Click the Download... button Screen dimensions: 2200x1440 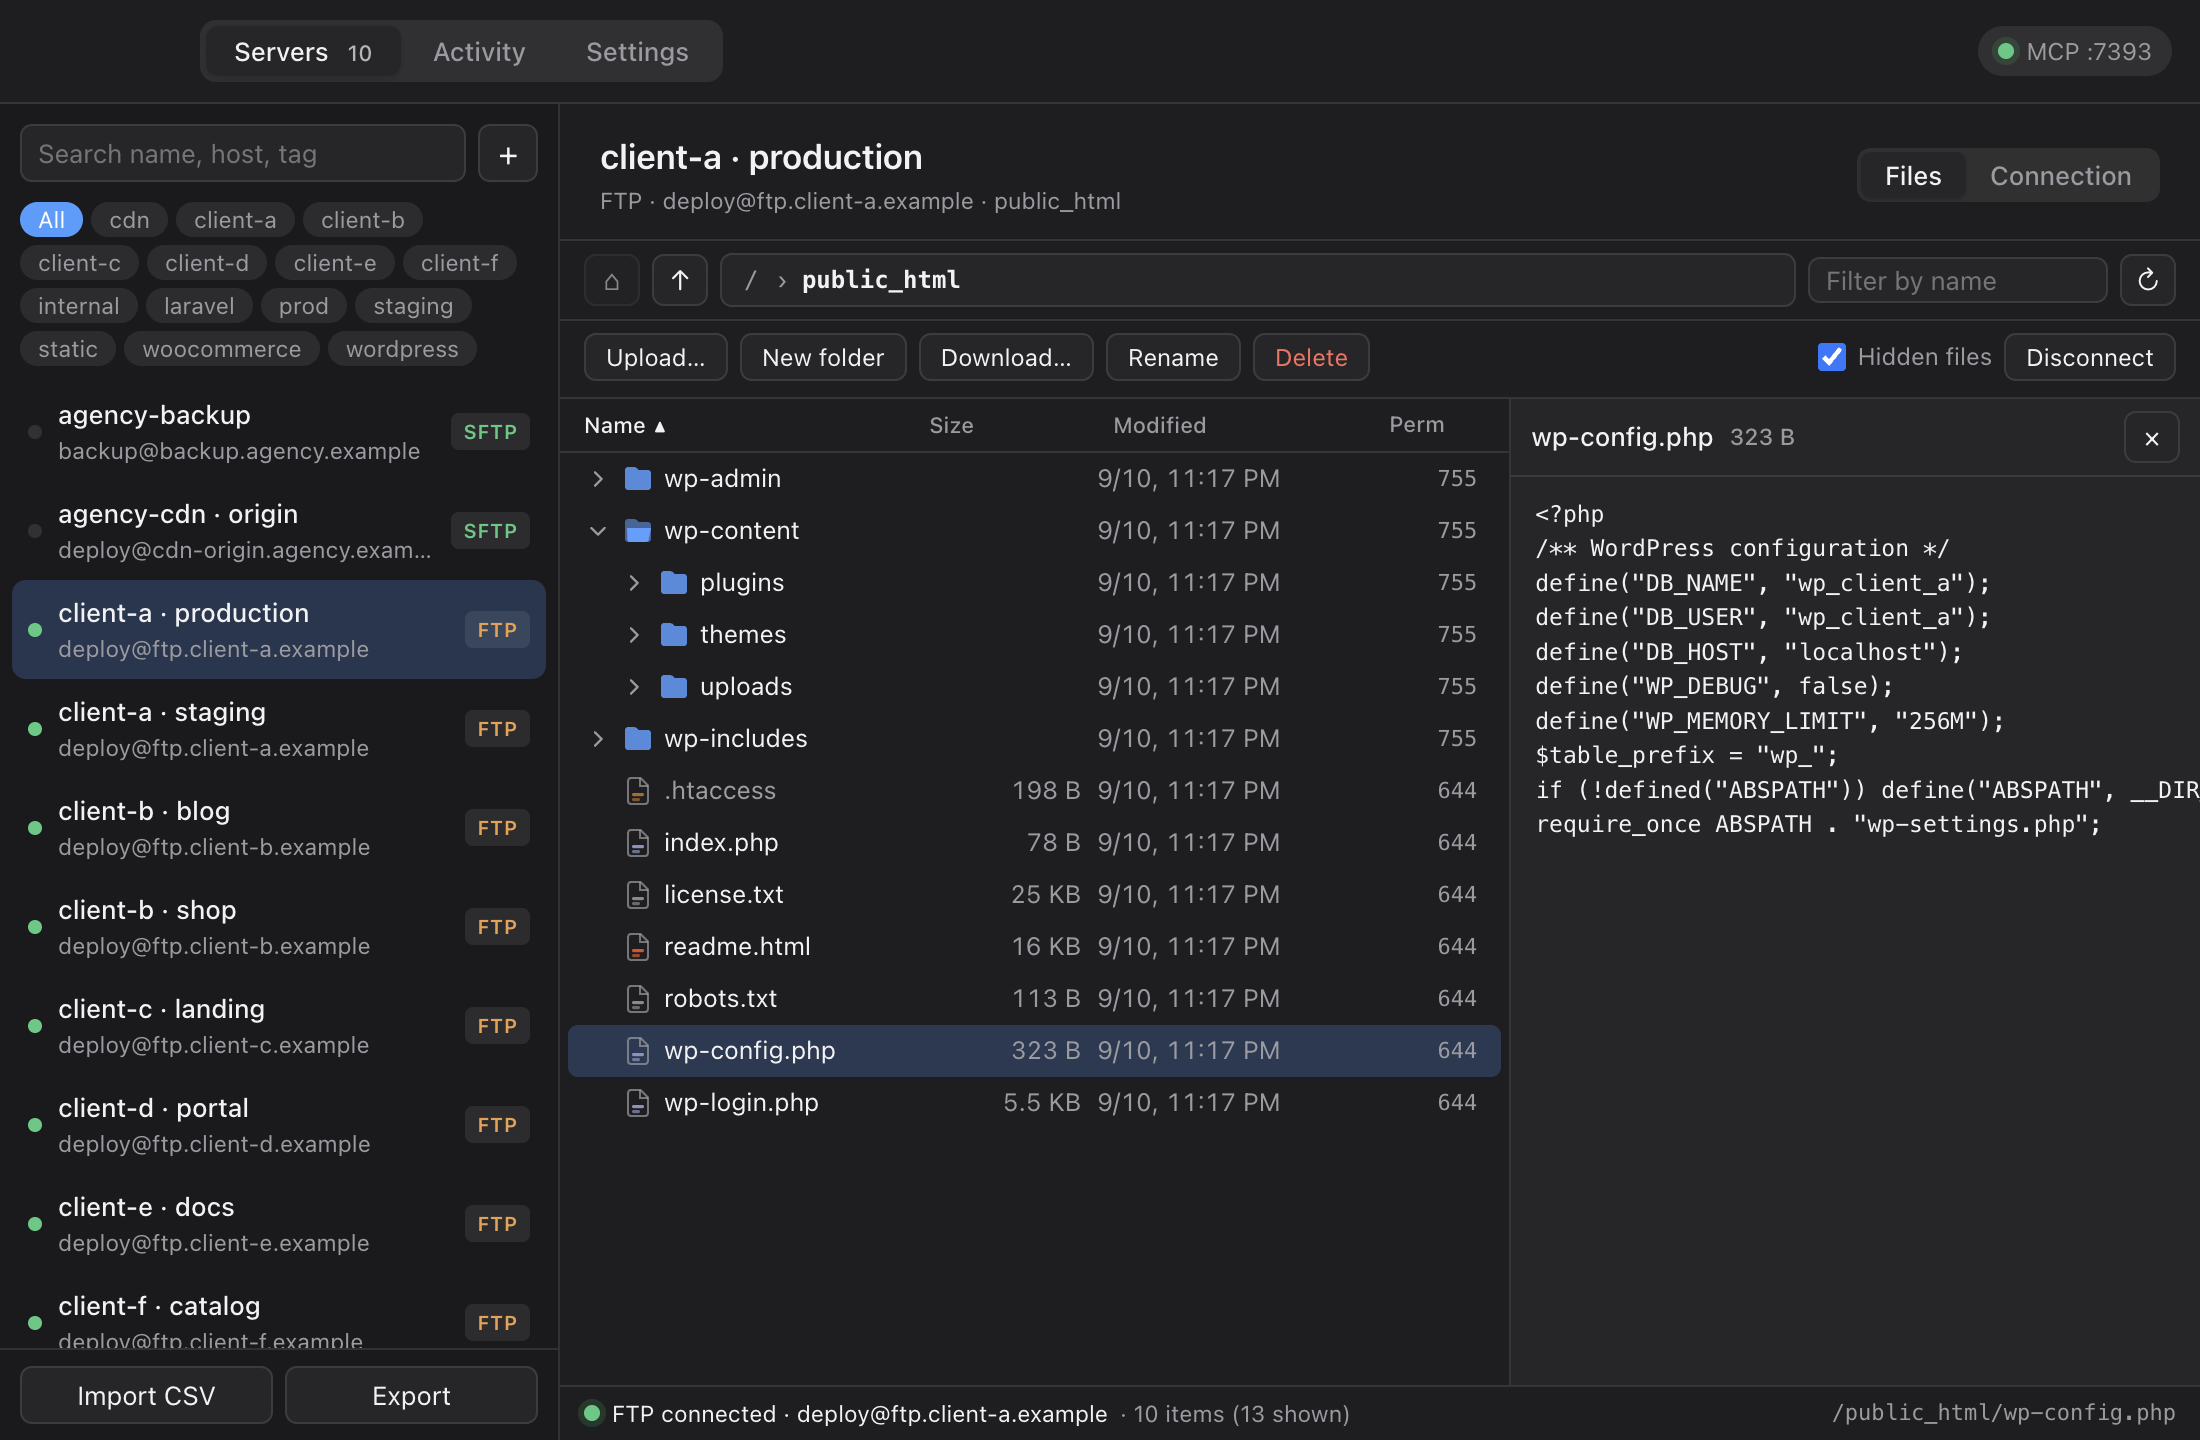1006,357
